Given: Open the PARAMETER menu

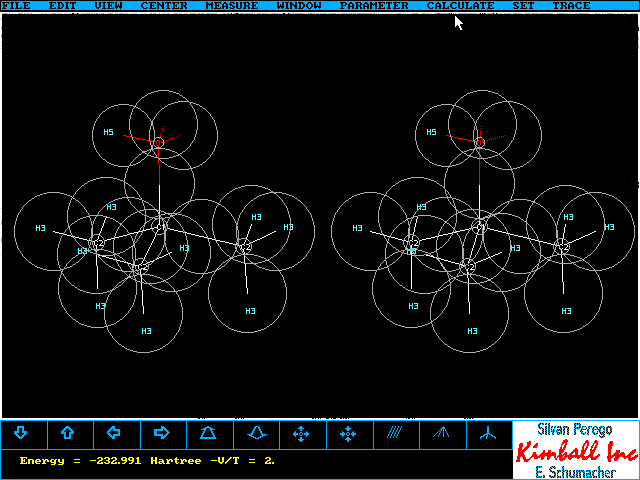Looking at the screenshot, I should pyautogui.click(x=374, y=6).
